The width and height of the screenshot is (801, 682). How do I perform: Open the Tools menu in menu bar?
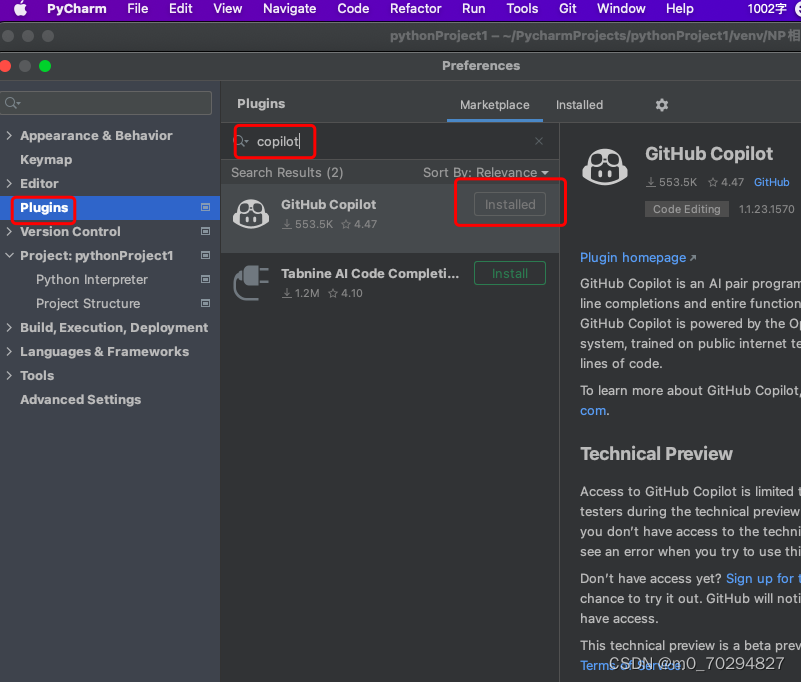pyautogui.click(x=522, y=9)
